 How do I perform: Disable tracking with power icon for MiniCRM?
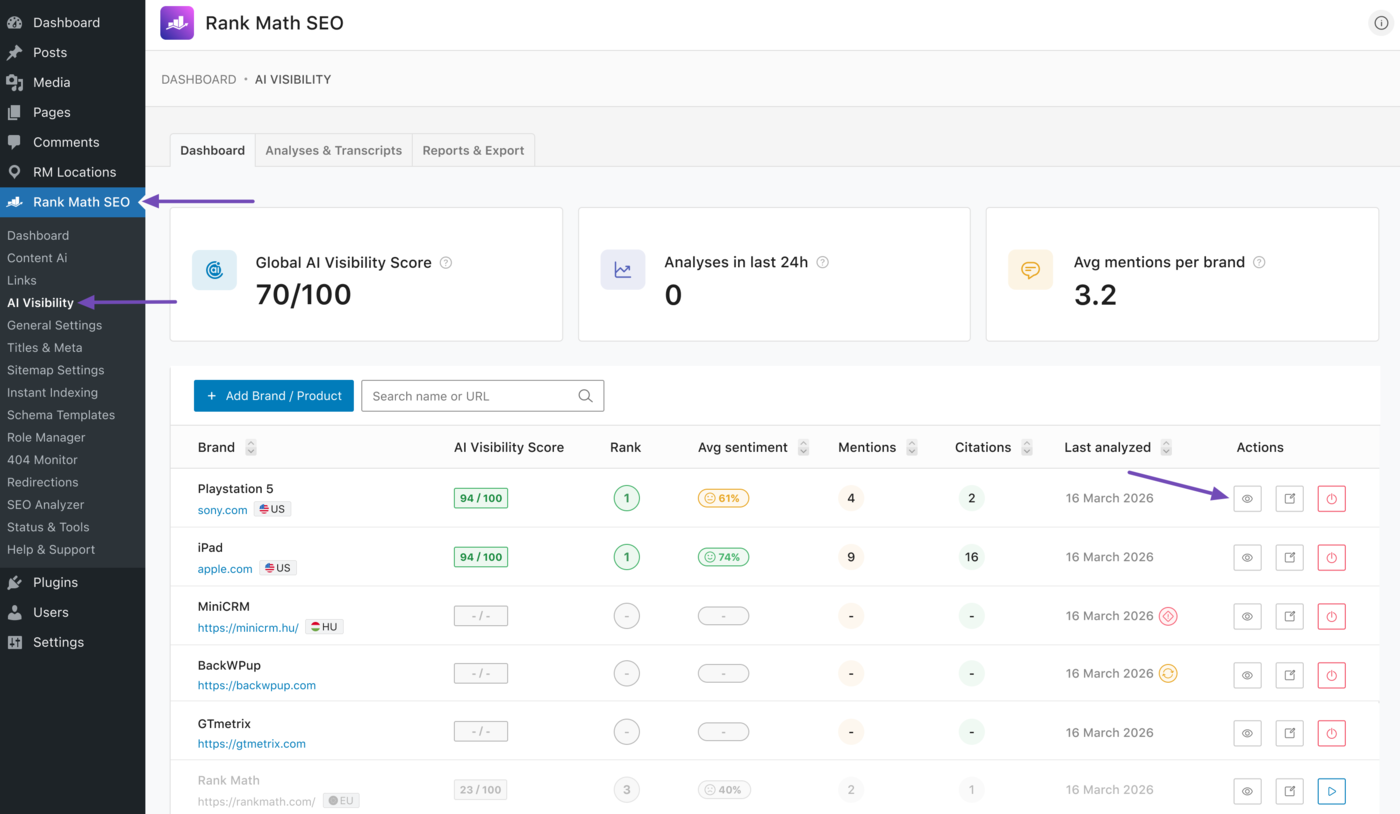[1332, 616]
